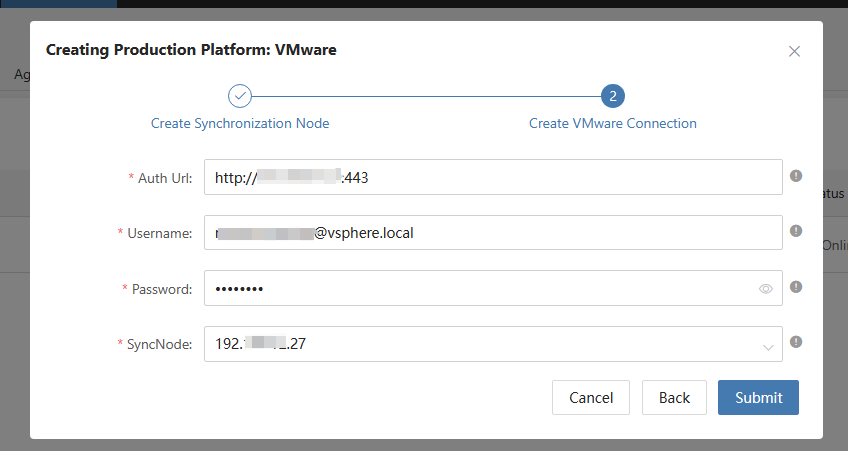Go back with the Back button
Image resolution: width=848 pixels, height=451 pixels.
[674, 398]
